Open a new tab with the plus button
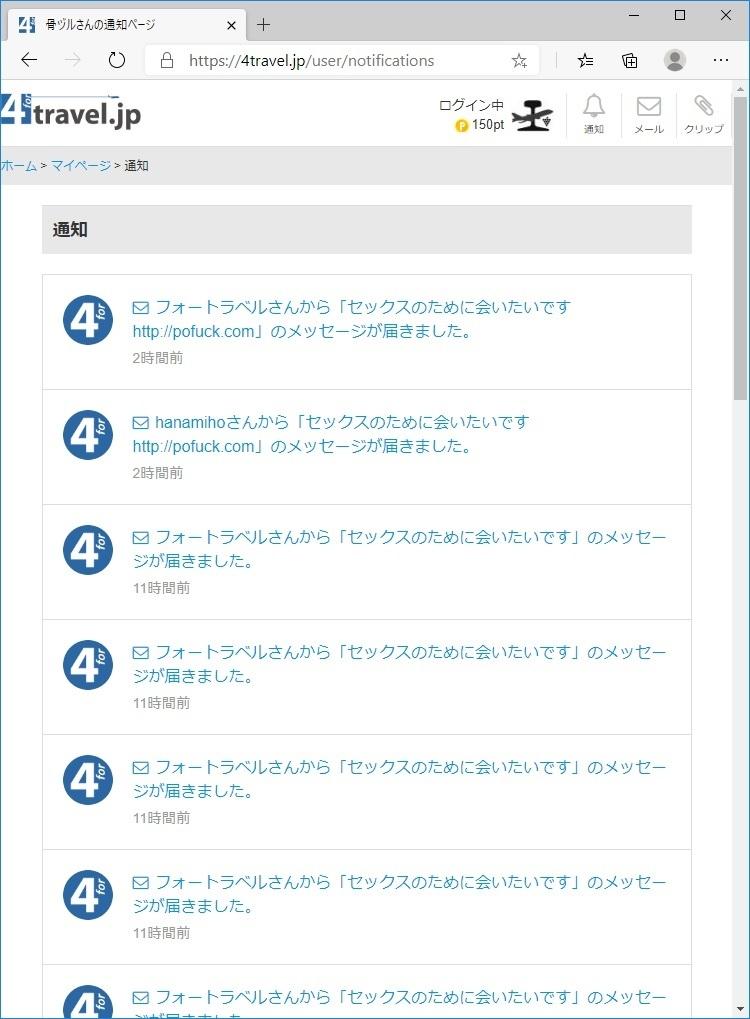The width and height of the screenshot is (750, 1019). click(263, 25)
